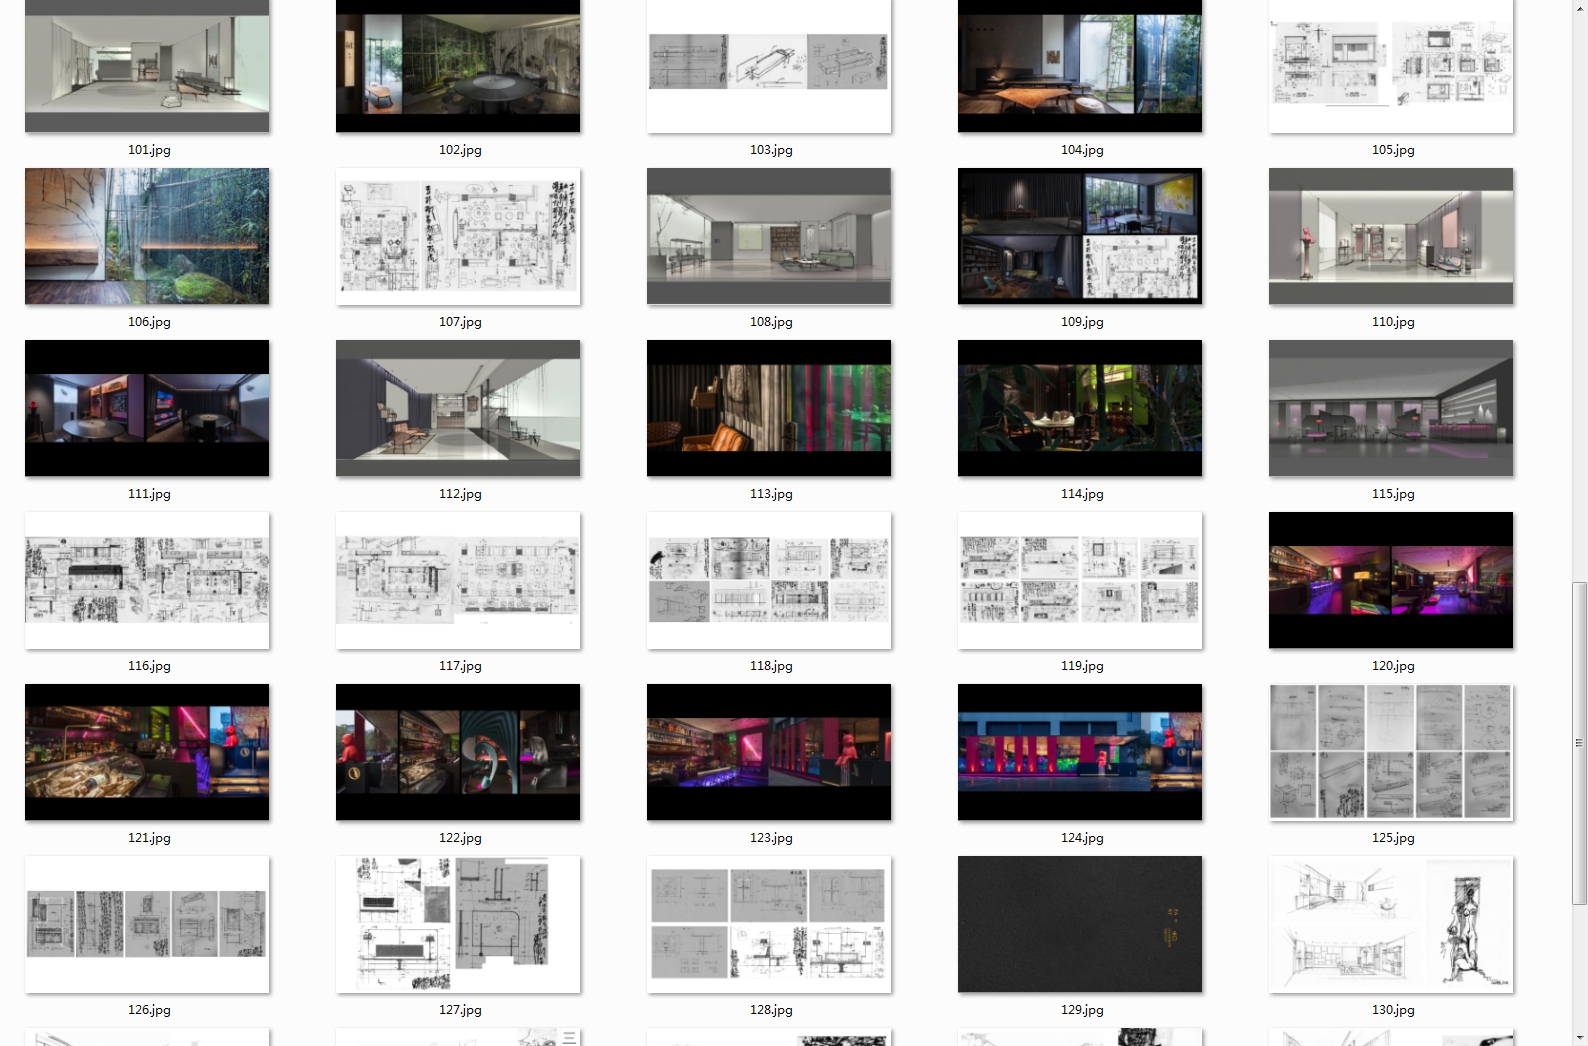The image size is (1588, 1046).
Task: Click the file name 127.jpg
Action: (x=460, y=1010)
